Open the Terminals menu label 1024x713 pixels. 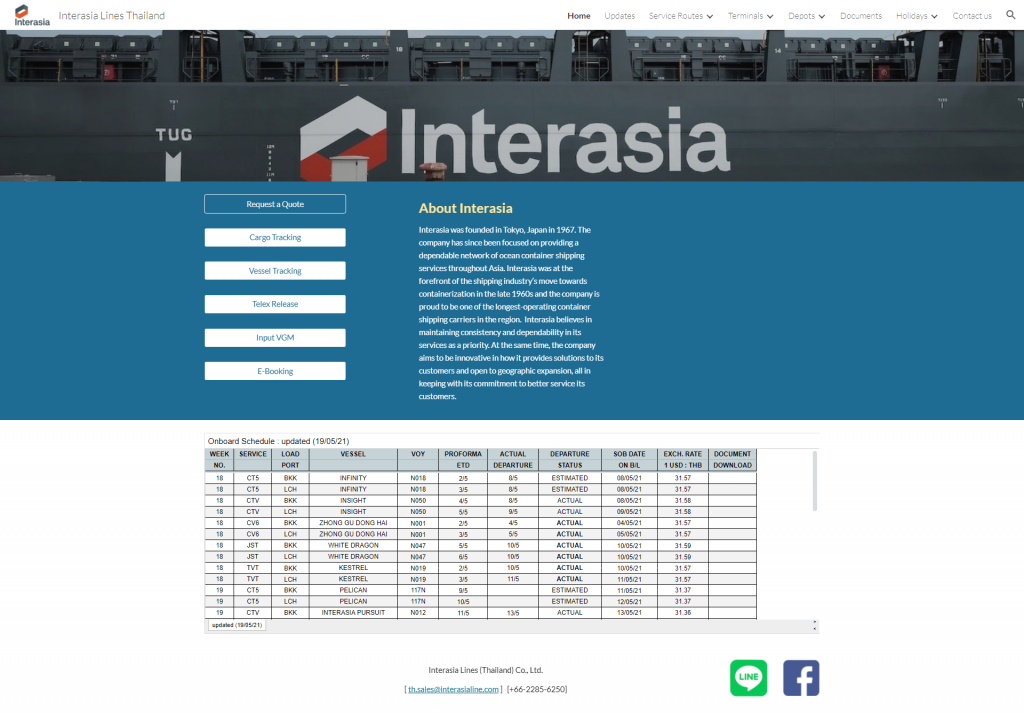click(745, 16)
